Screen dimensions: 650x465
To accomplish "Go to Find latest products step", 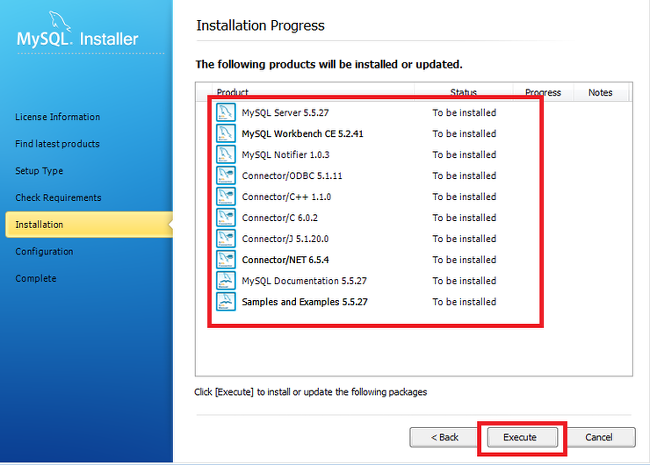I will tap(58, 144).
